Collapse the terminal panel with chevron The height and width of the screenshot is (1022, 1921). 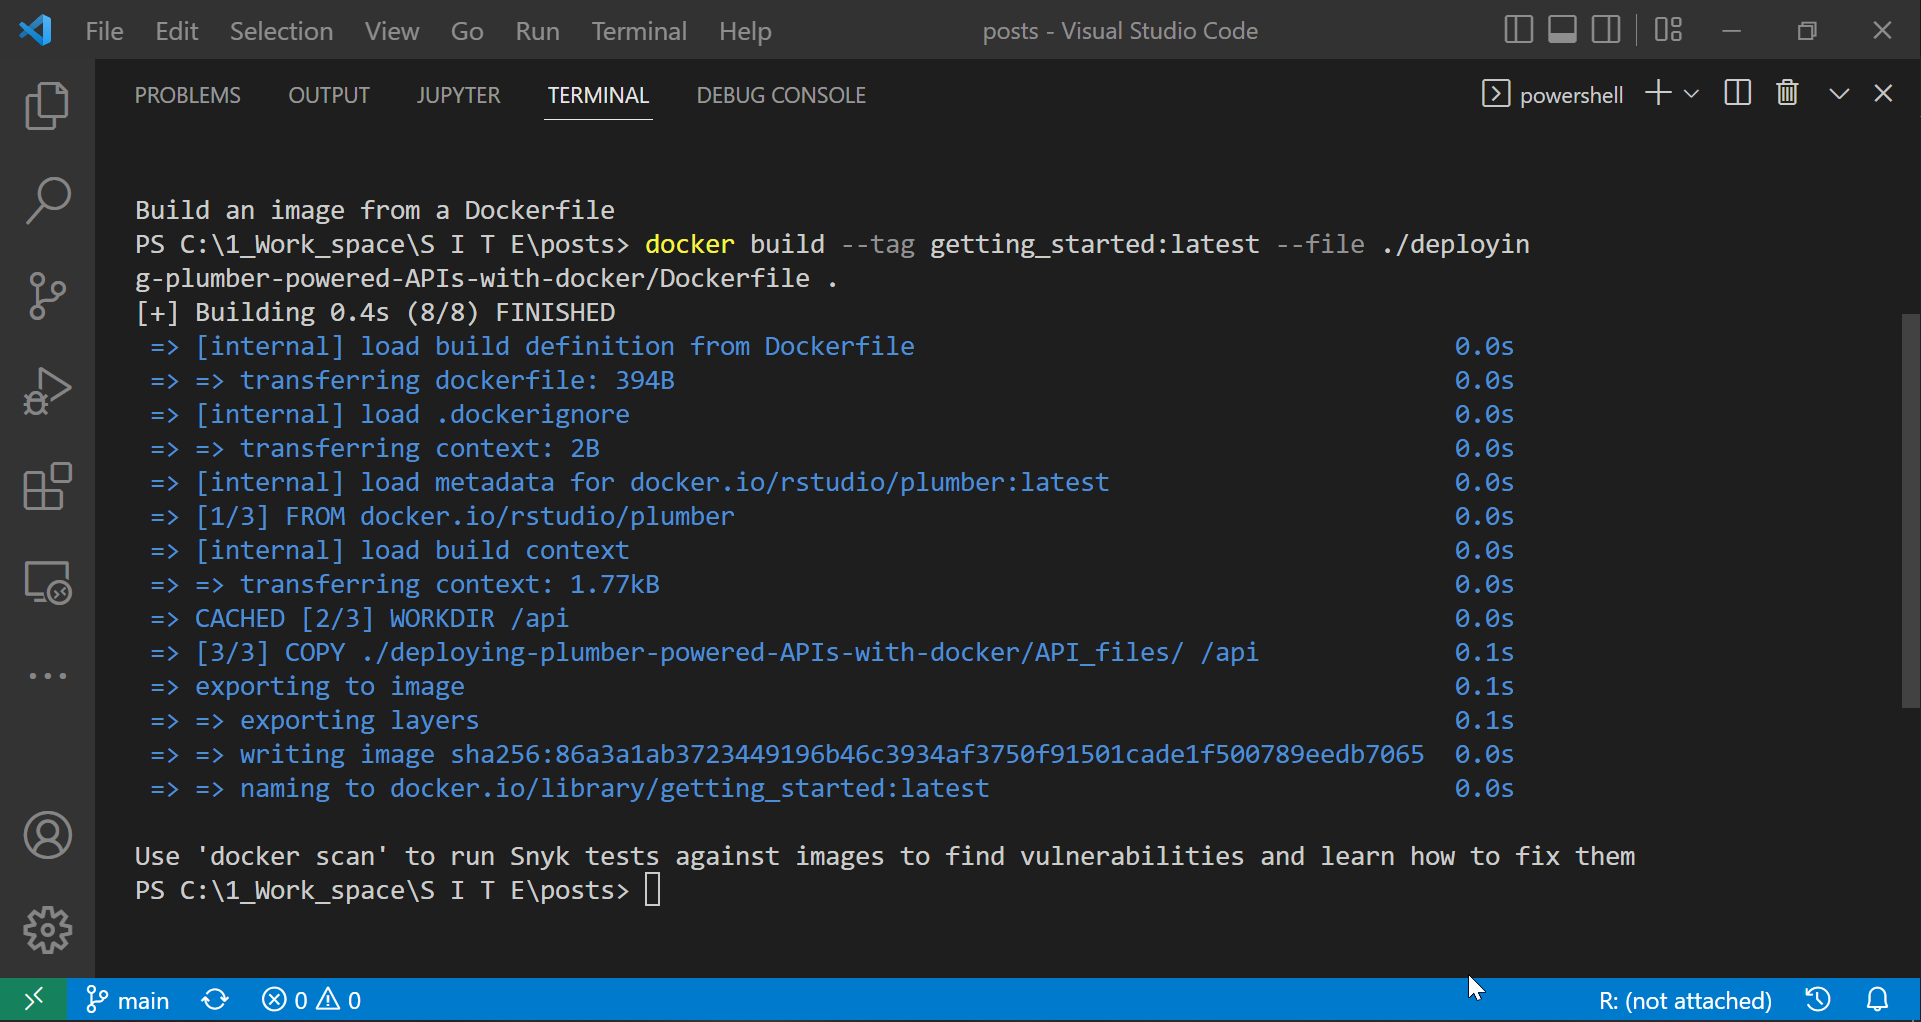pos(1839,93)
